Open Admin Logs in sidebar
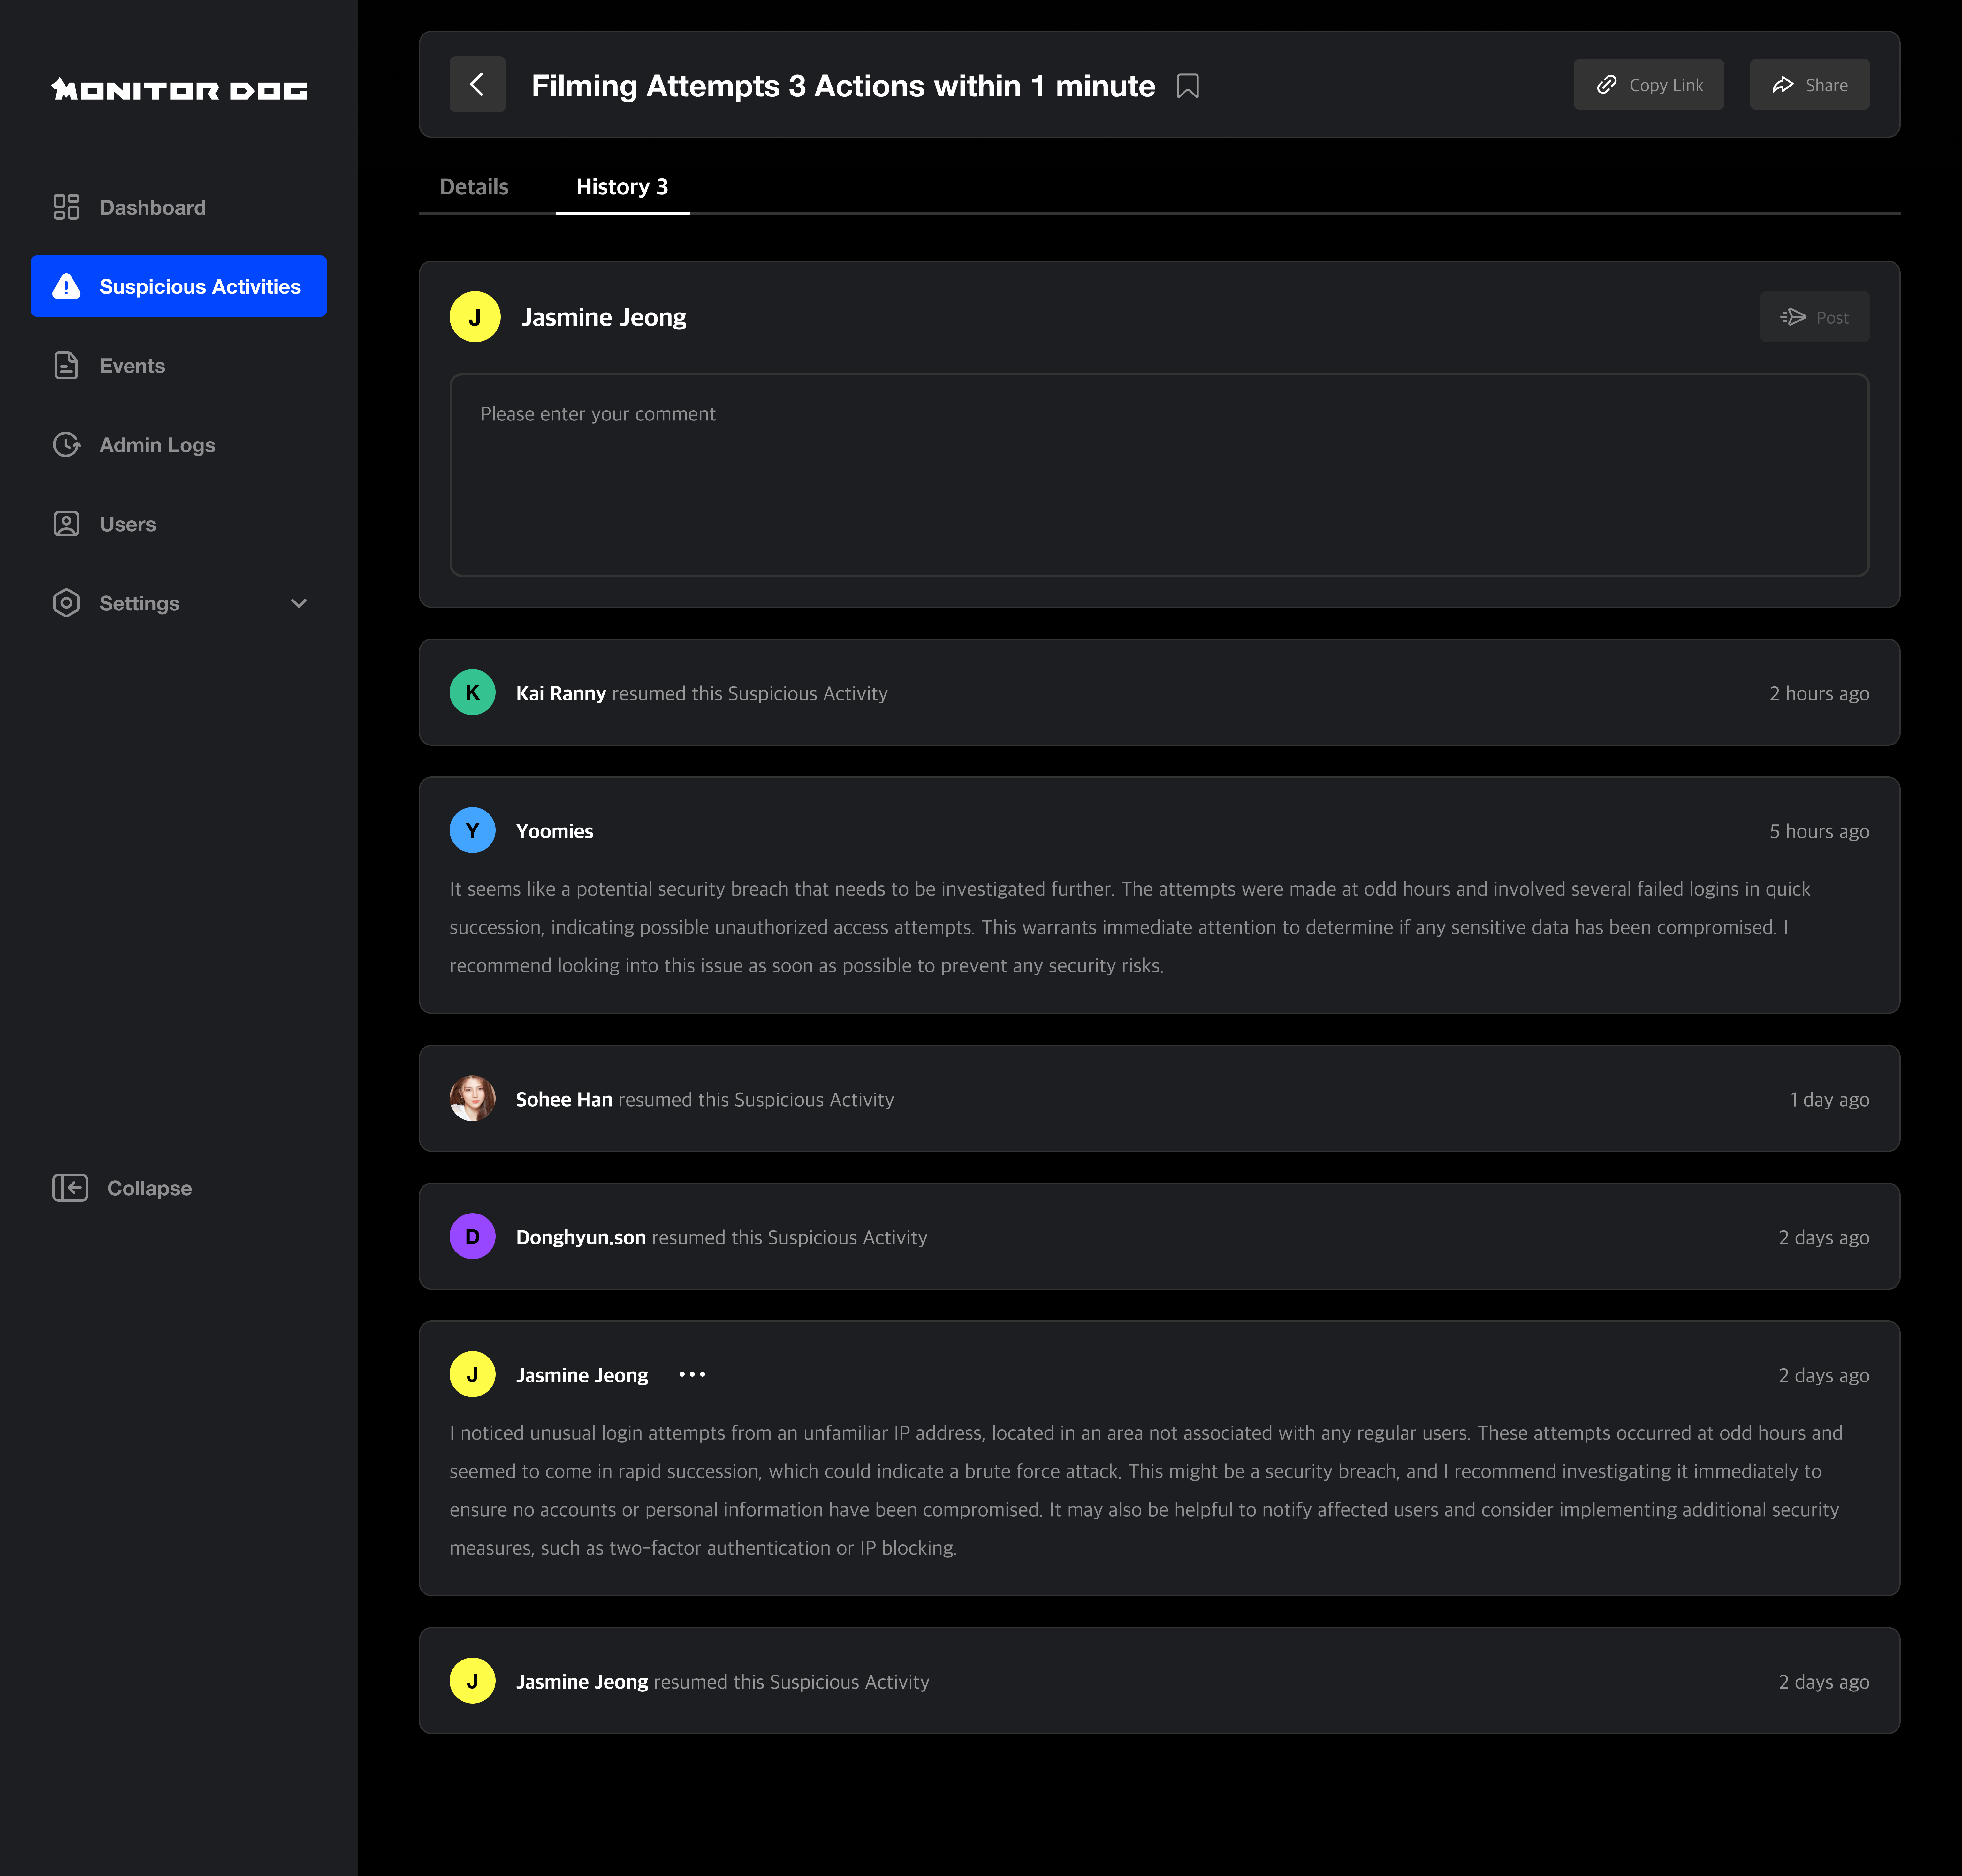Screen dimensions: 1962x1876 point(157,445)
